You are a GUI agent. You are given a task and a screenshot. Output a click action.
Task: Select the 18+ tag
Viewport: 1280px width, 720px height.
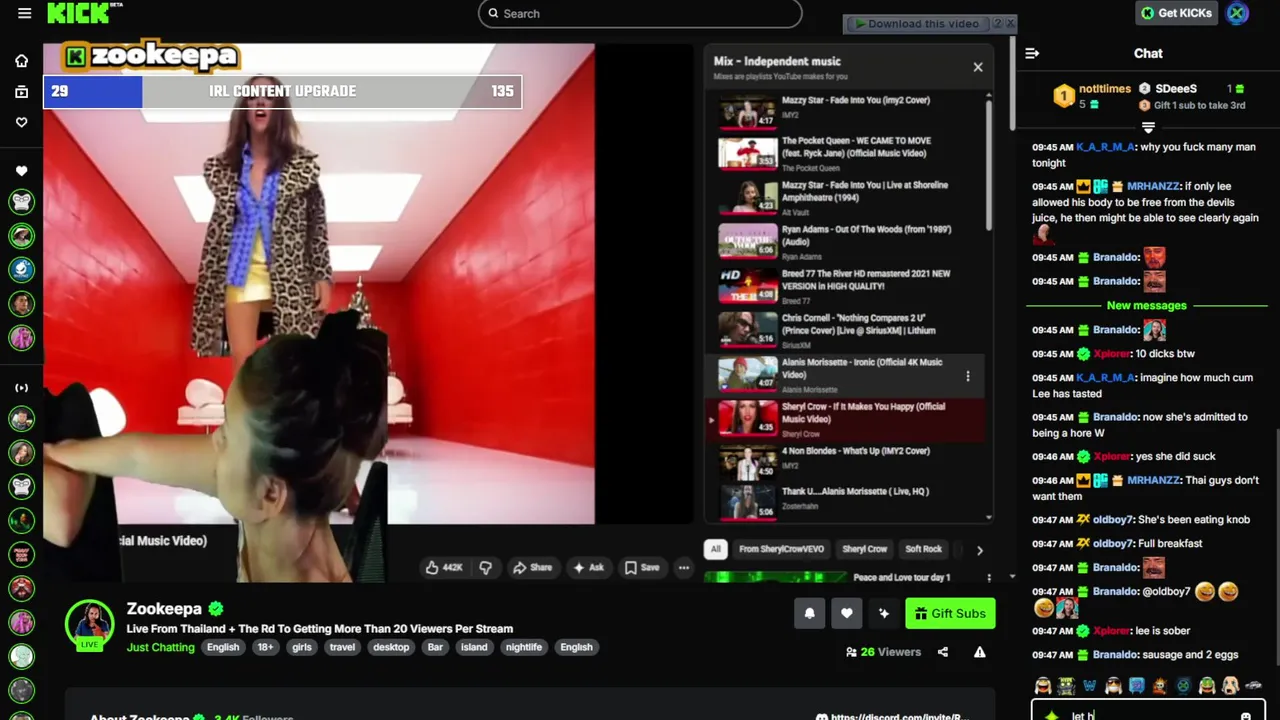click(265, 647)
